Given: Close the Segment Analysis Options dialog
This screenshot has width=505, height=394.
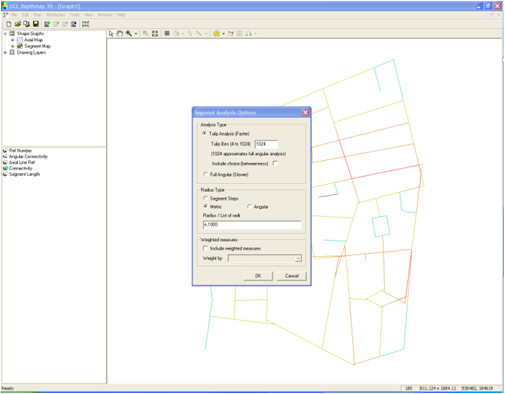Looking at the screenshot, I should [x=305, y=113].
